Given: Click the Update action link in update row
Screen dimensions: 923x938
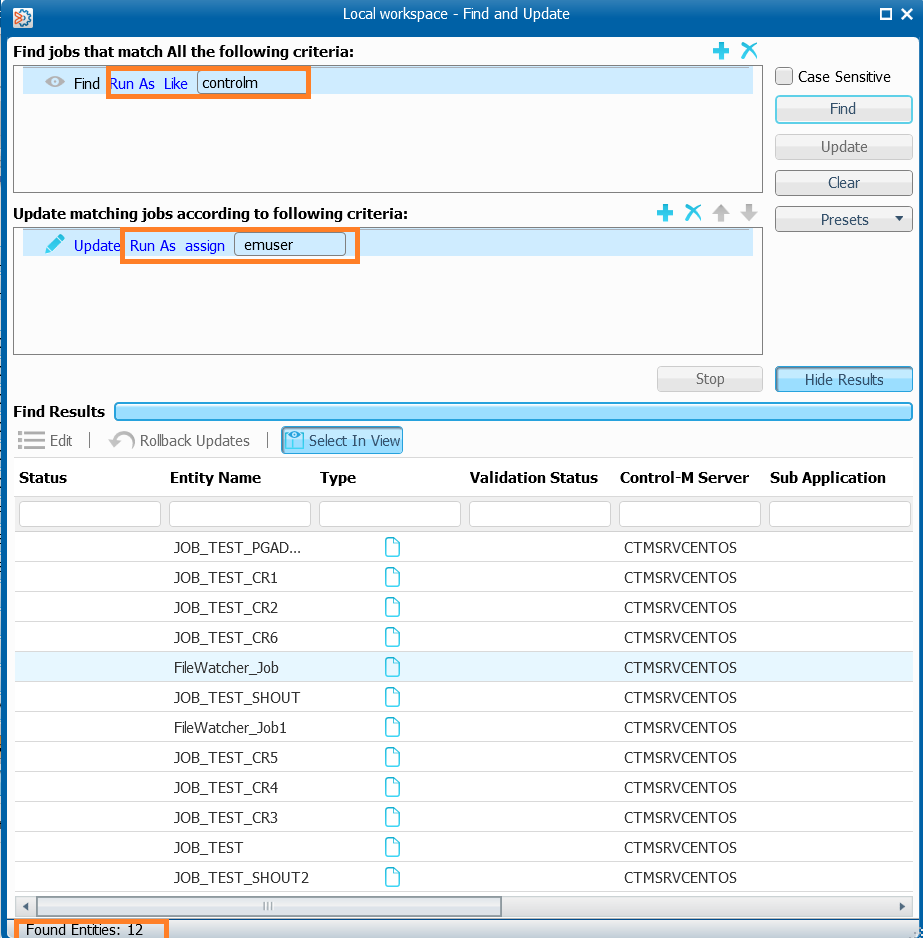Looking at the screenshot, I should click(x=97, y=245).
